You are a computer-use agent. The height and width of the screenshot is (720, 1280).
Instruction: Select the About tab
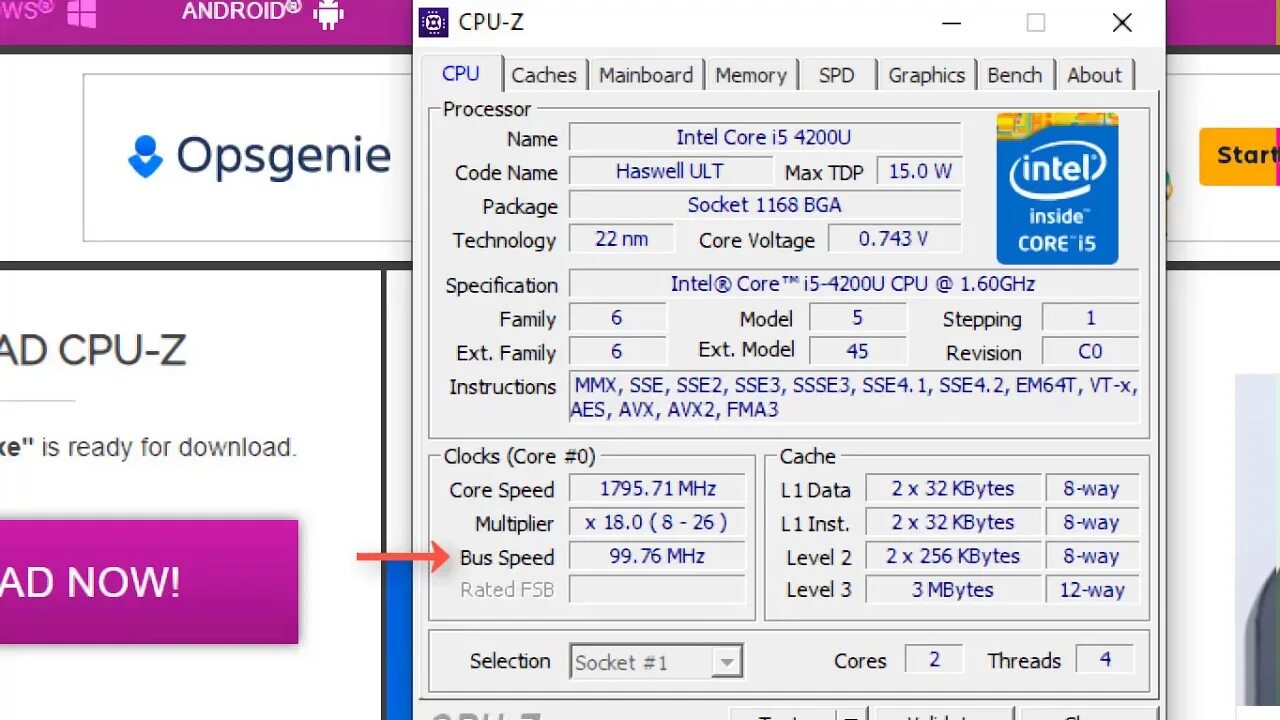point(1094,75)
